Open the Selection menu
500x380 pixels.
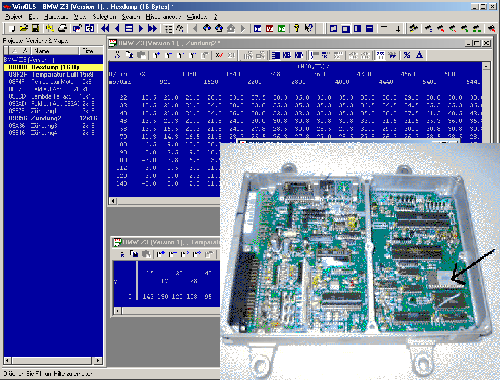pyautogui.click(x=104, y=17)
